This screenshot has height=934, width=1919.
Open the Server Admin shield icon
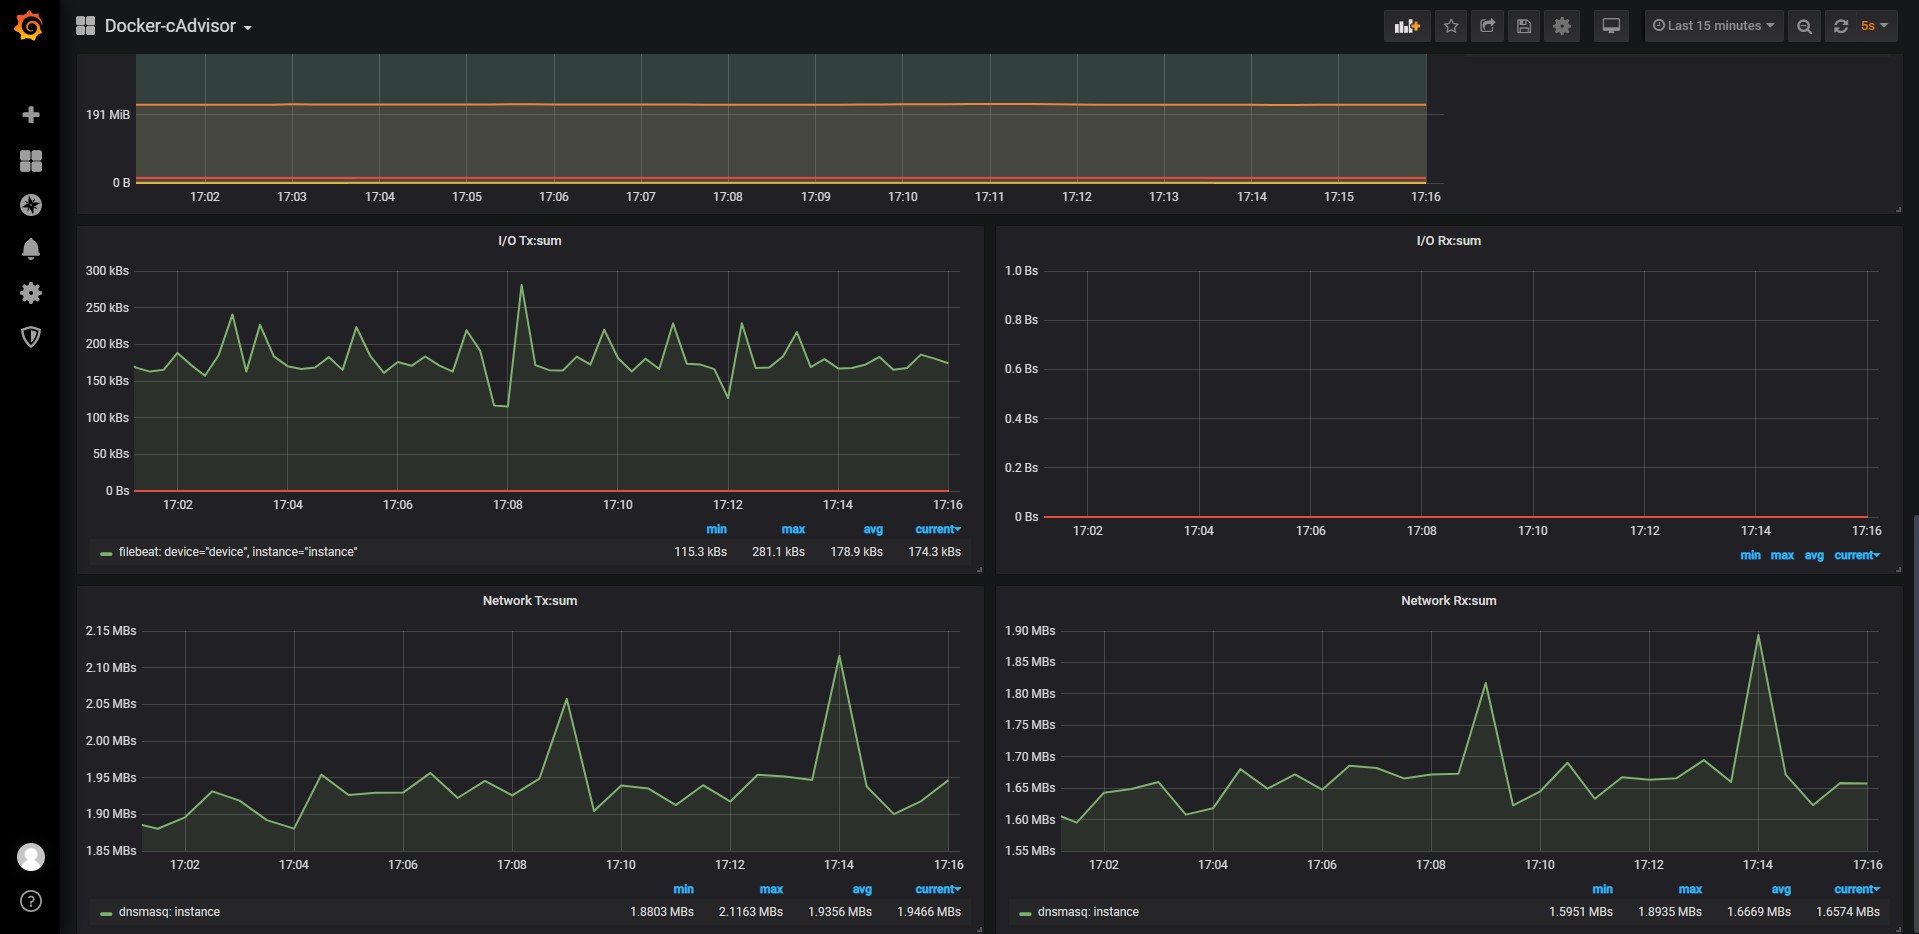31,337
